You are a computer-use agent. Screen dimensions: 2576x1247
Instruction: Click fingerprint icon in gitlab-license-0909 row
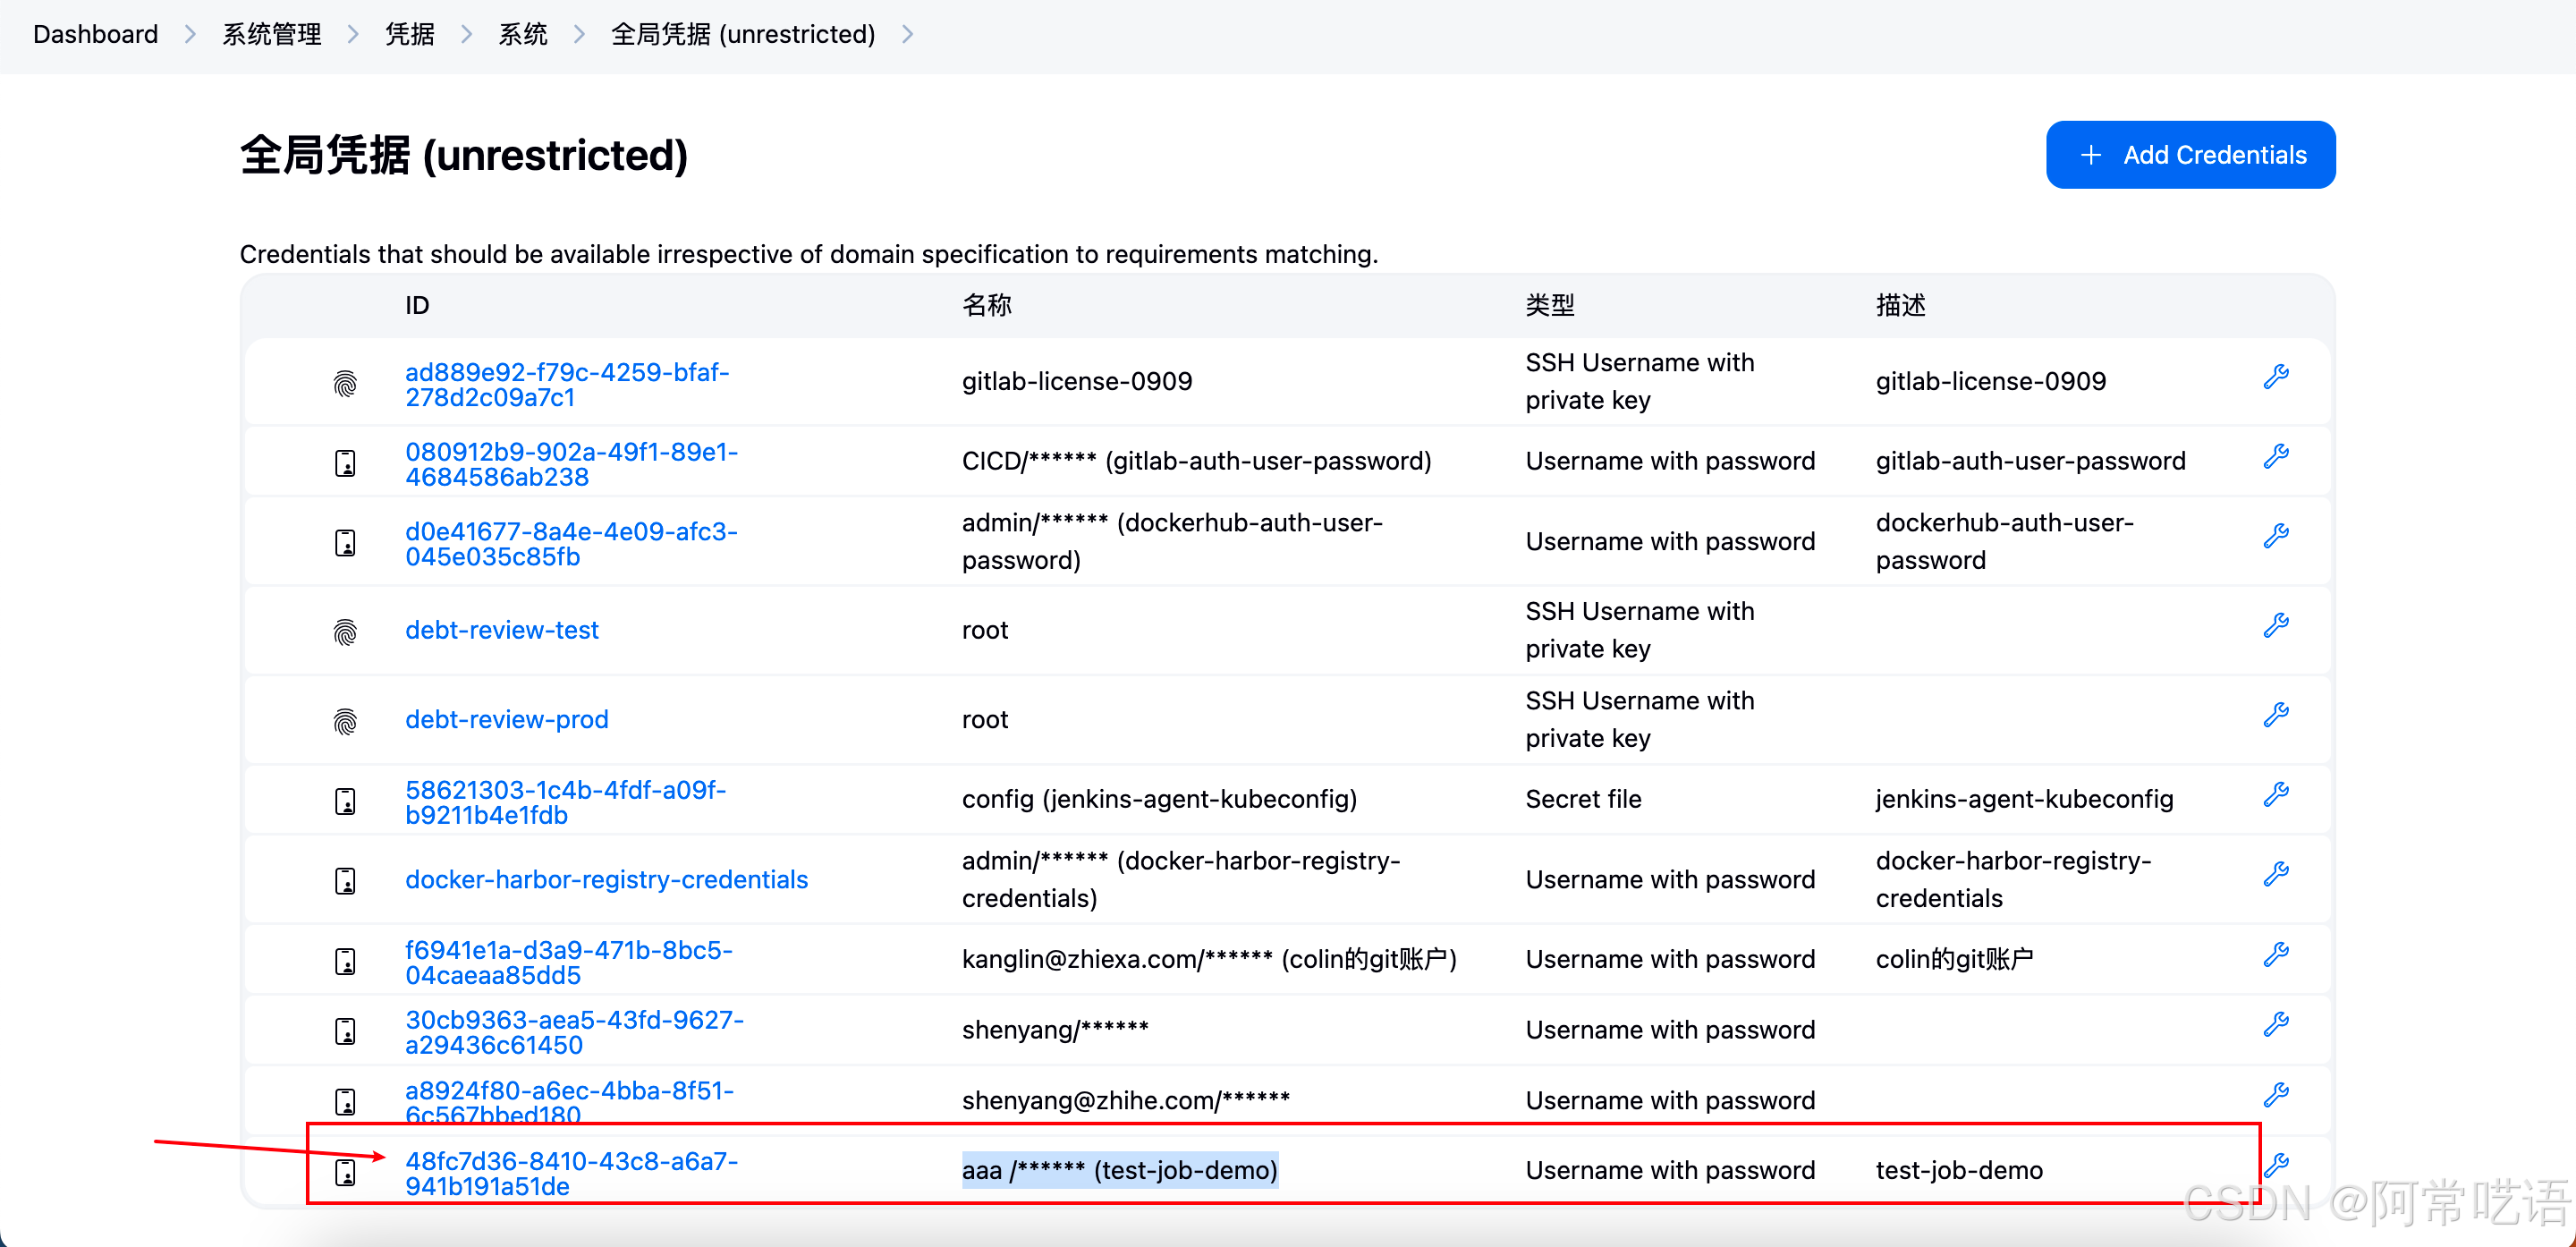pyautogui.click(x=345, y=383)
